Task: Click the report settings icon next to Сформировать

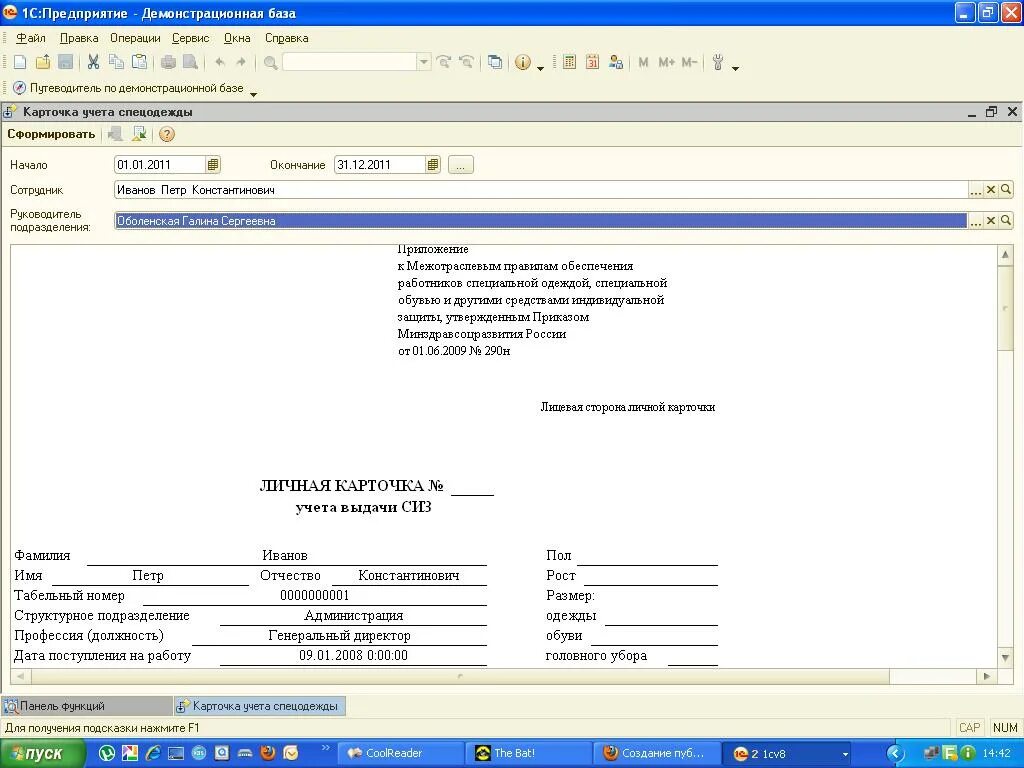Action: [x=116, y=134]
